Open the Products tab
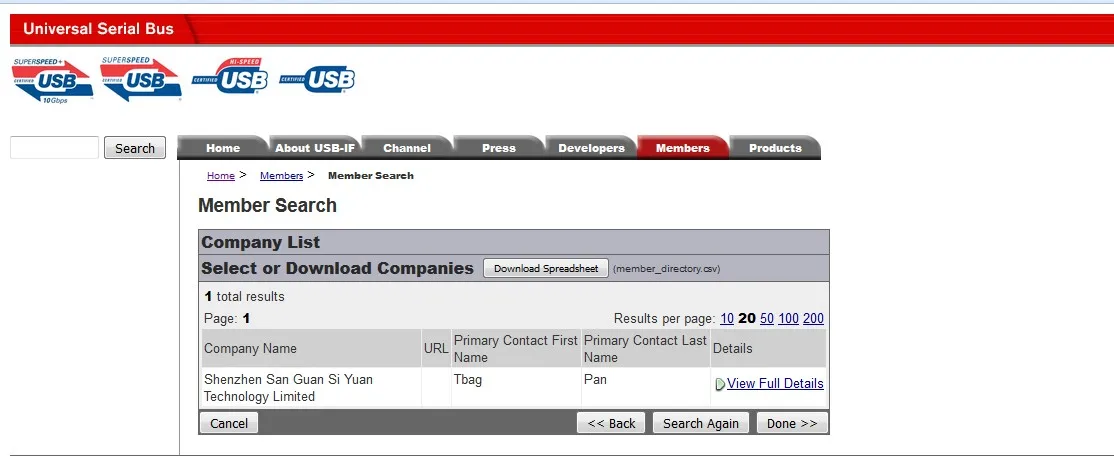 (775, 148)
